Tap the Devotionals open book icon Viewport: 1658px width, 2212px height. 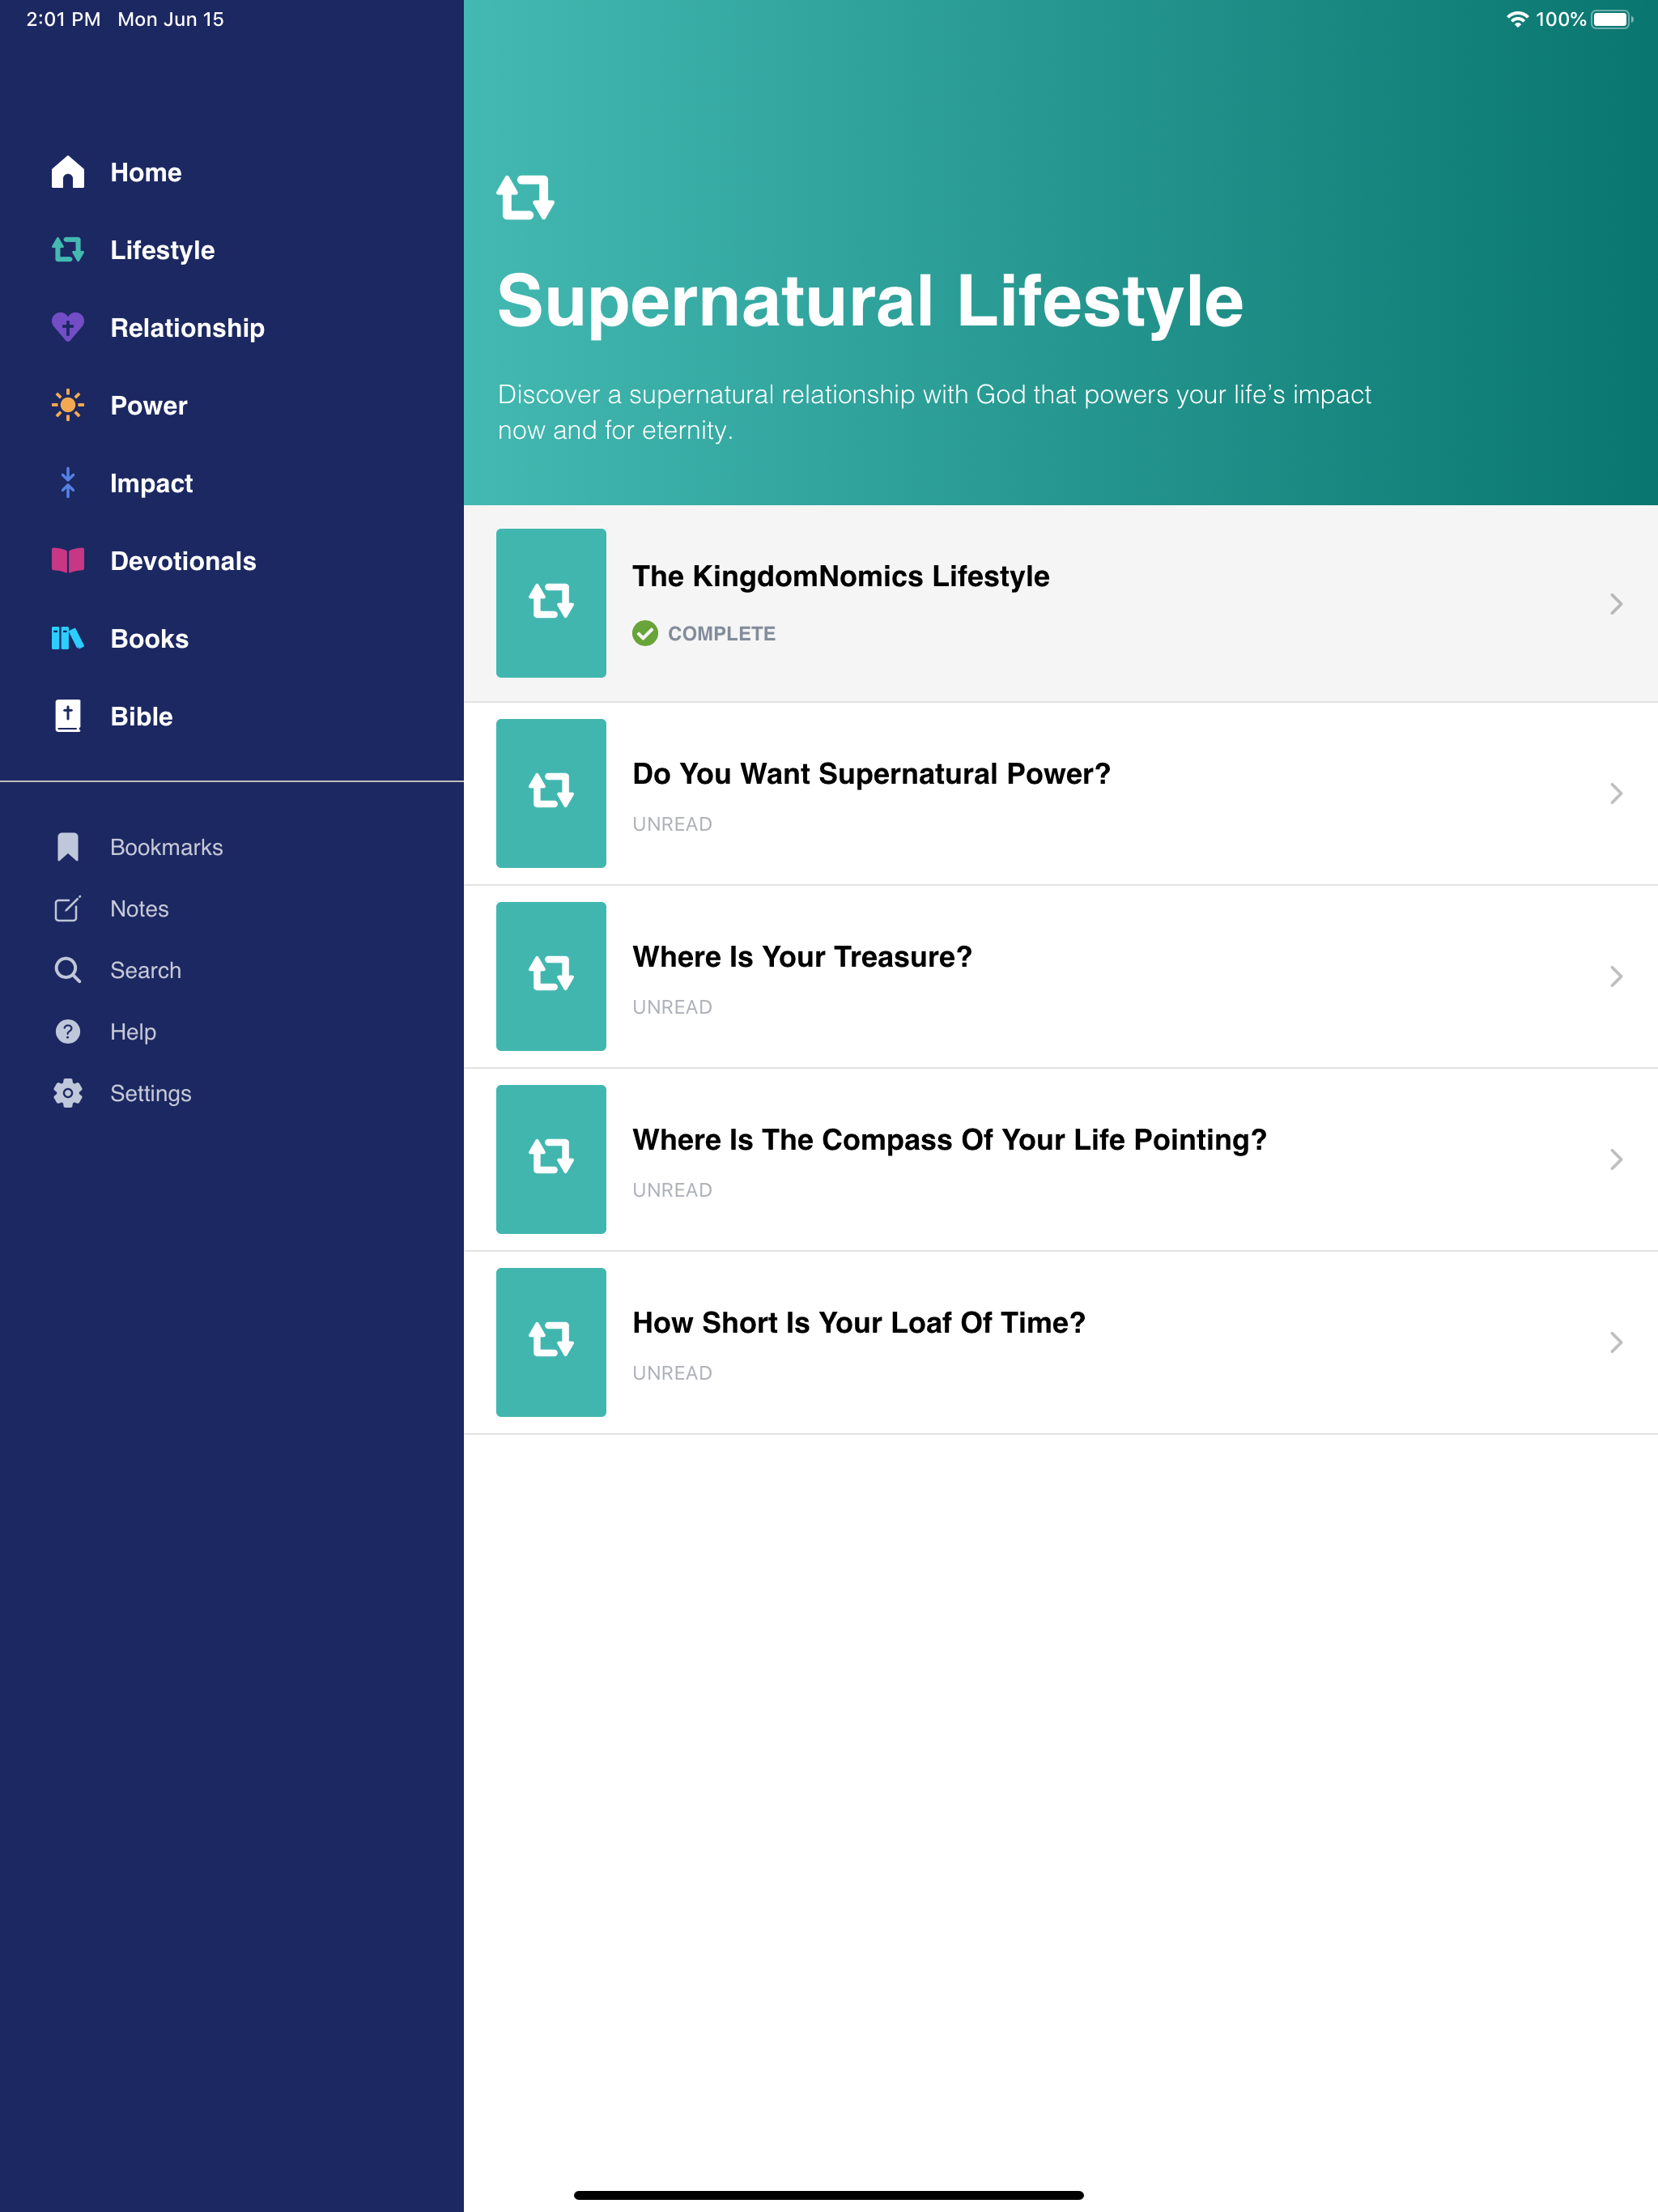click(x=68, y=560)
